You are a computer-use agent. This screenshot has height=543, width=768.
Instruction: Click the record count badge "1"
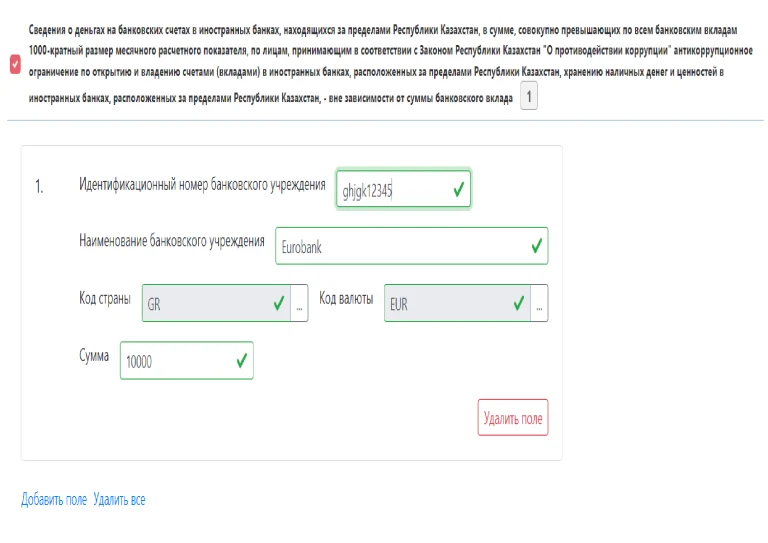pos(529,97)
